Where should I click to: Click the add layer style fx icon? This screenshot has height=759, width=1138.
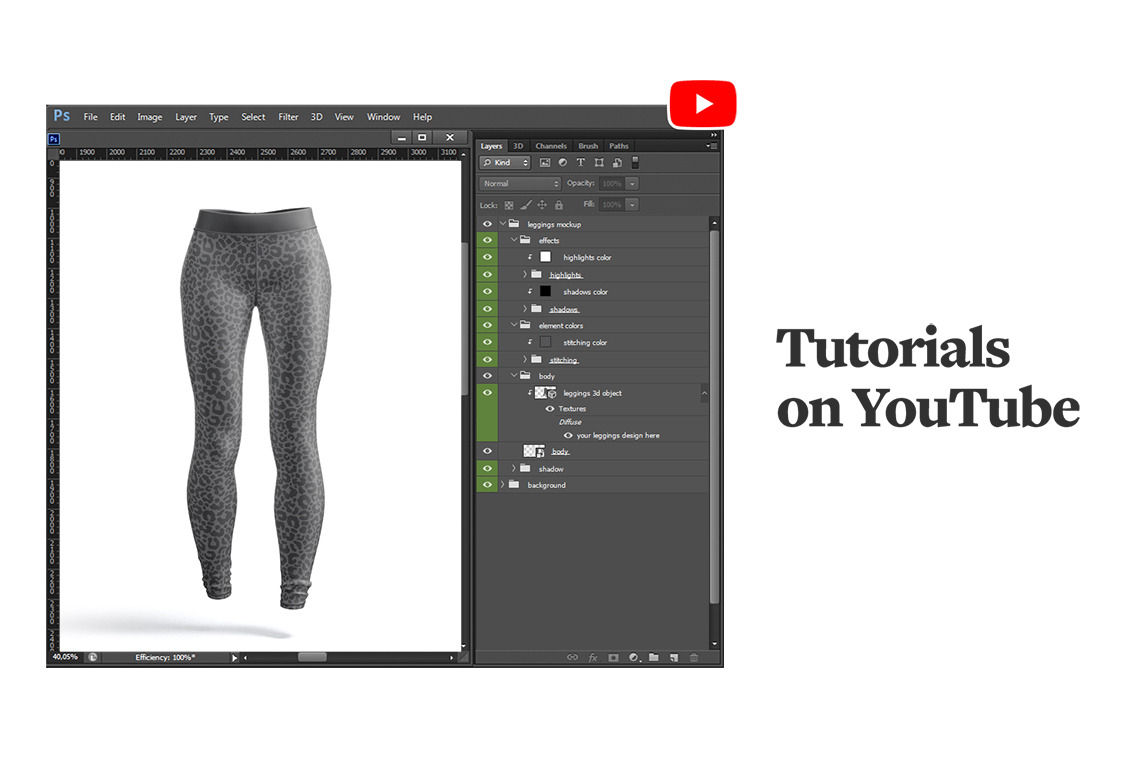[592, 658]
